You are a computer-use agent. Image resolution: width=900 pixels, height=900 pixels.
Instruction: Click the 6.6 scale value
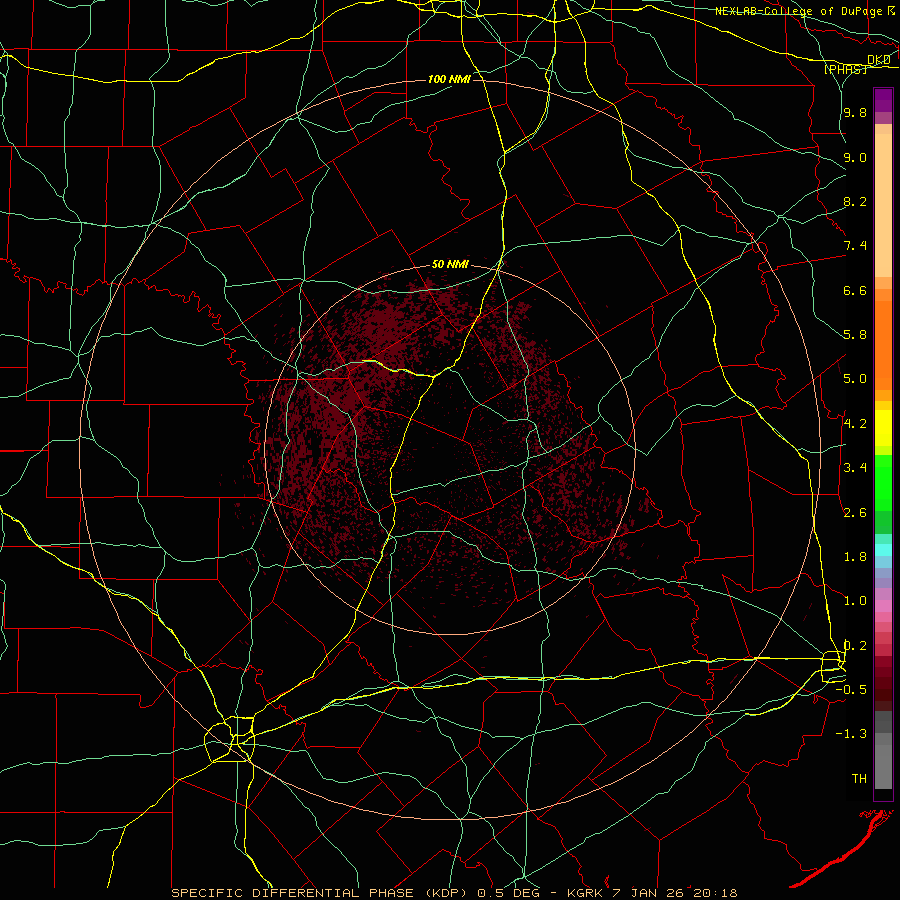tap(855, 290)
